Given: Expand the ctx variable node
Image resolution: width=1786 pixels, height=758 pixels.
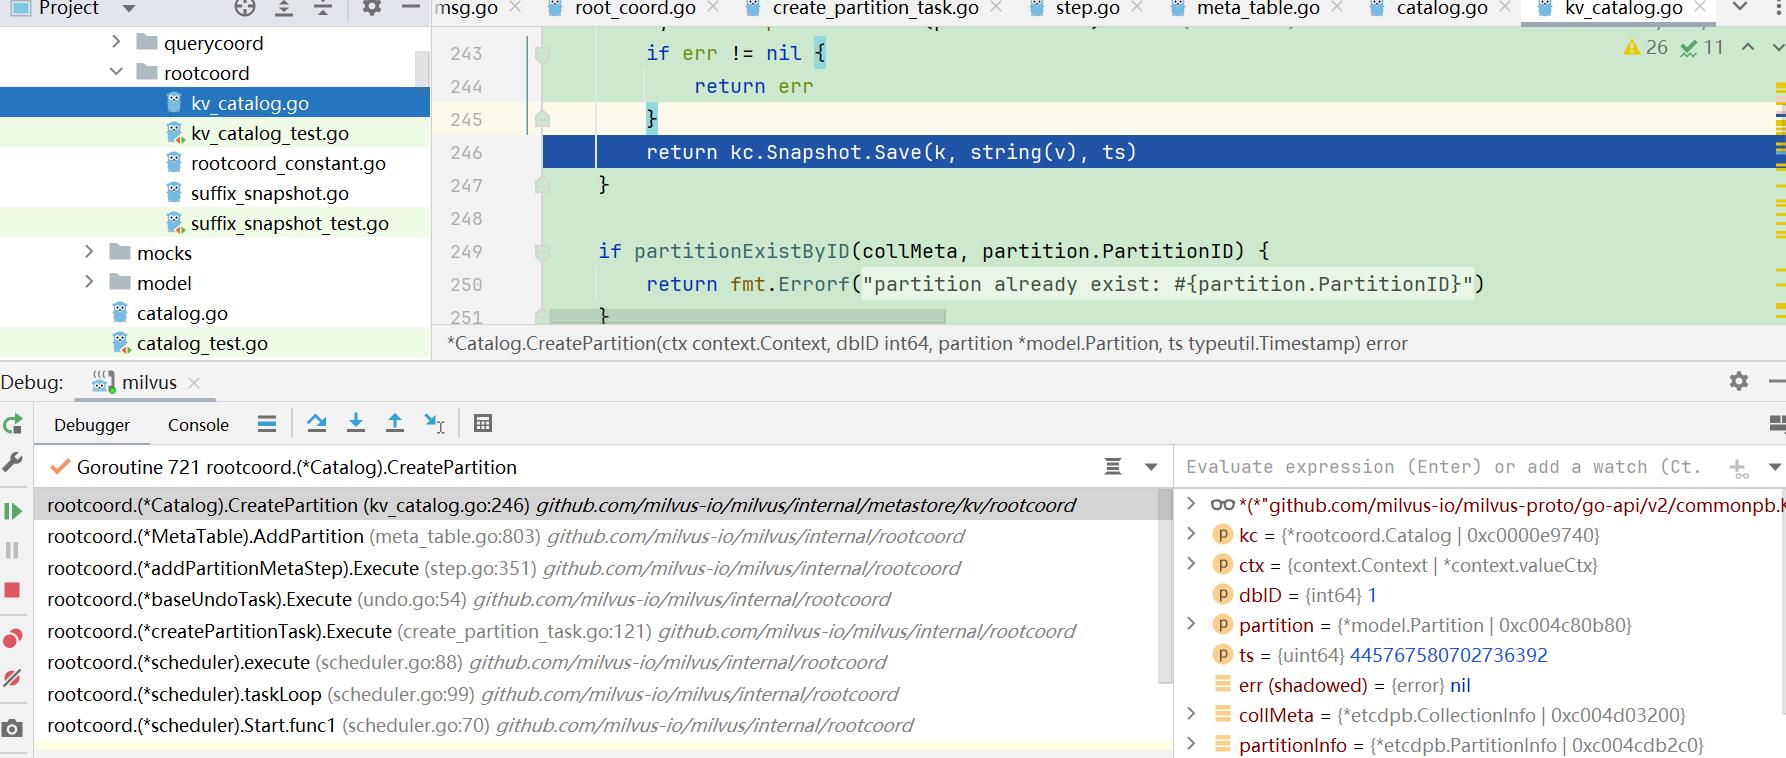Looking at the screenshot, I should (x=1191, y=564).
